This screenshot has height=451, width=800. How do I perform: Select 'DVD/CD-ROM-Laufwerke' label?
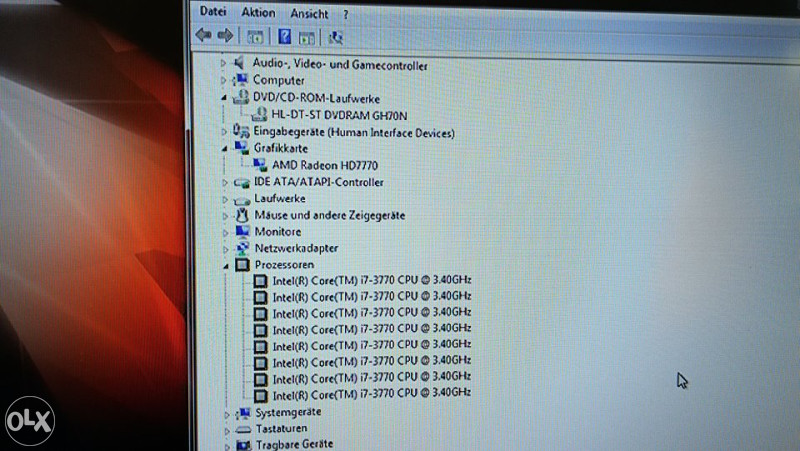click(x=316, y=98)
